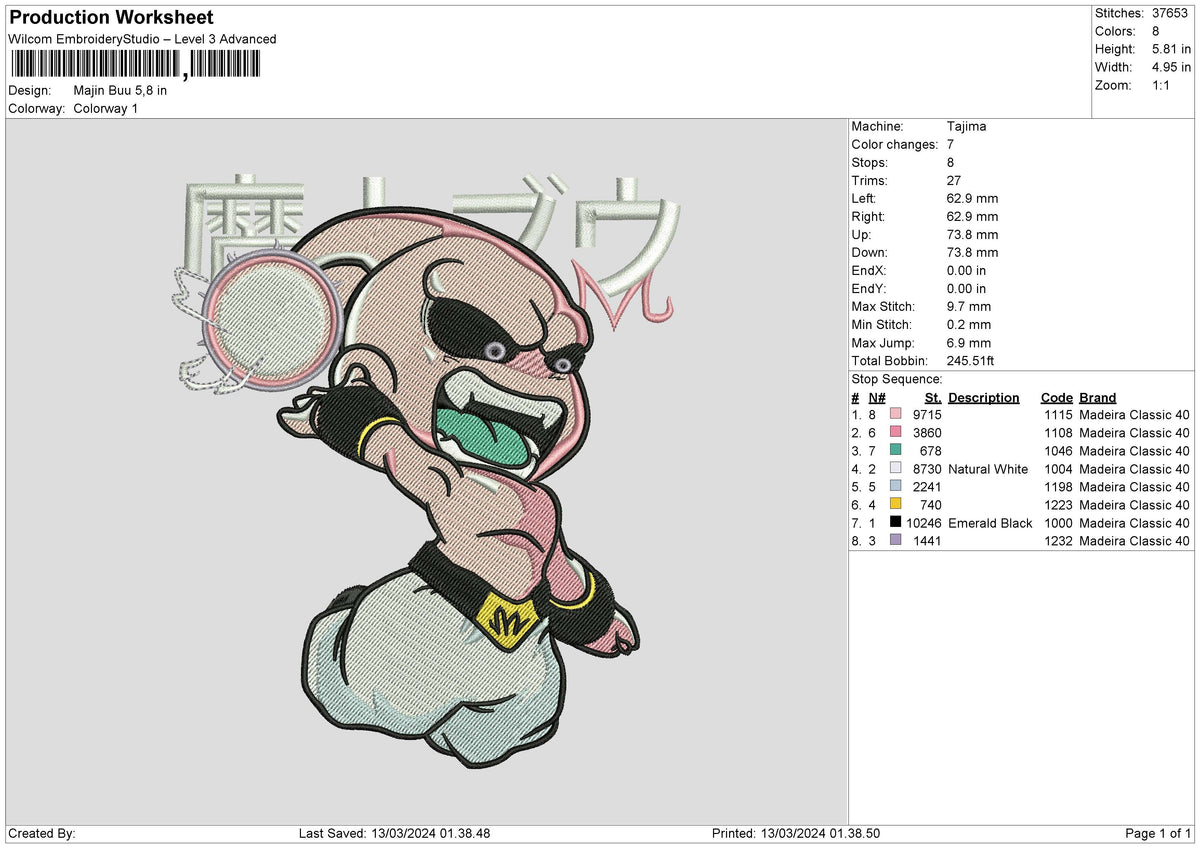Click the N# column header
1200x848 pixels.
tap(877, 397)
